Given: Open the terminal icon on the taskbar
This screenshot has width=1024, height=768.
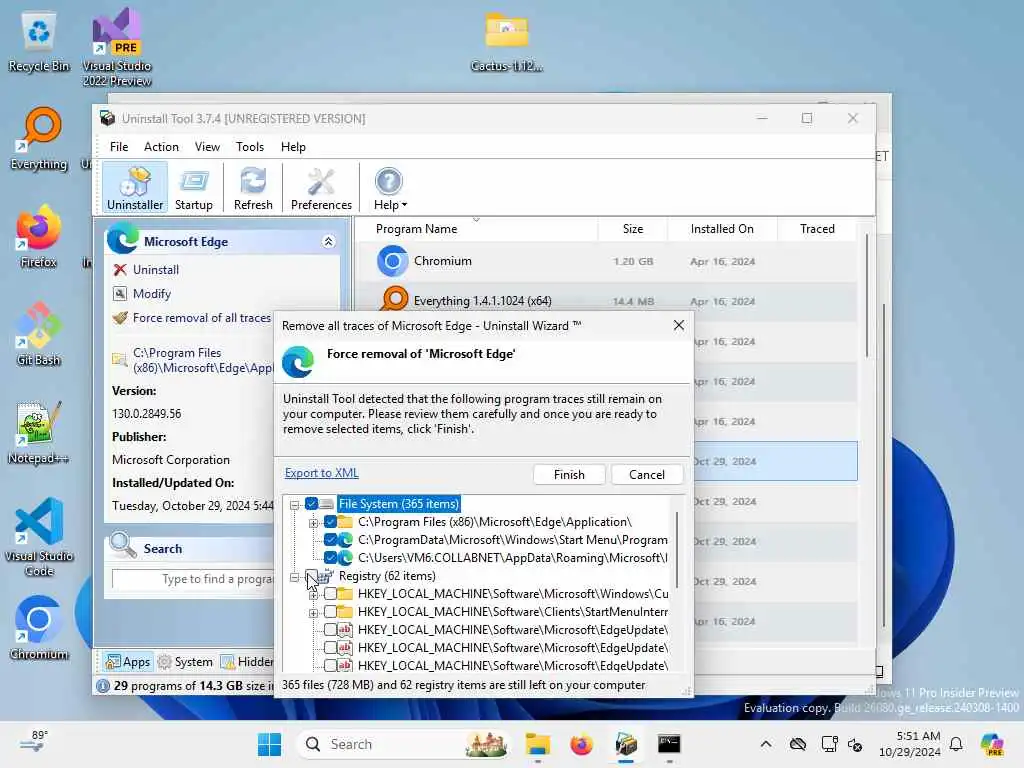Looking at the screenshot, I should coord(669,744).
